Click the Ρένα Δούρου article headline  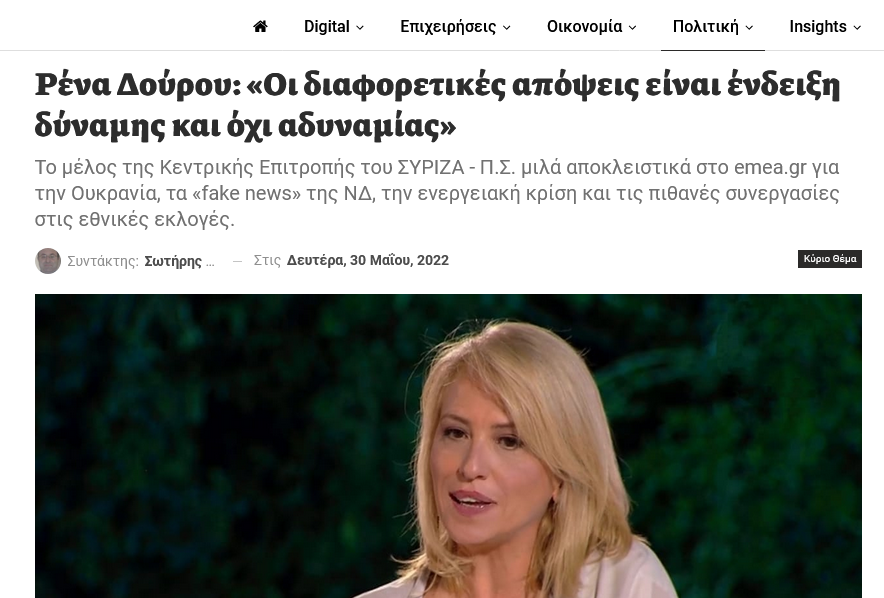[437, 105]
